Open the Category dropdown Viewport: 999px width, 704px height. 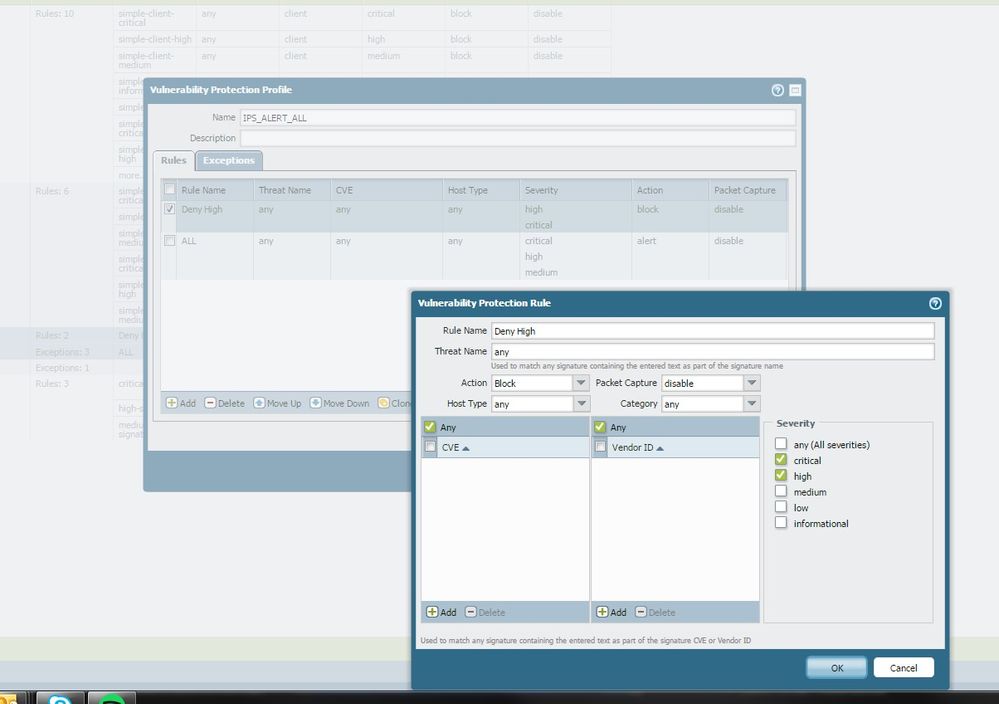(751, 404)
